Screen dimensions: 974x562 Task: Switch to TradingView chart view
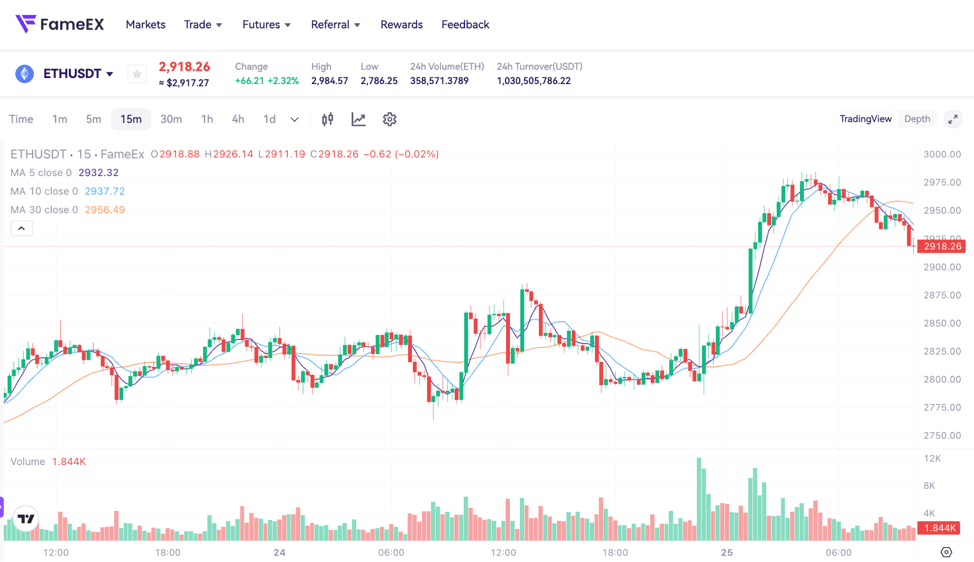[865, 119]
